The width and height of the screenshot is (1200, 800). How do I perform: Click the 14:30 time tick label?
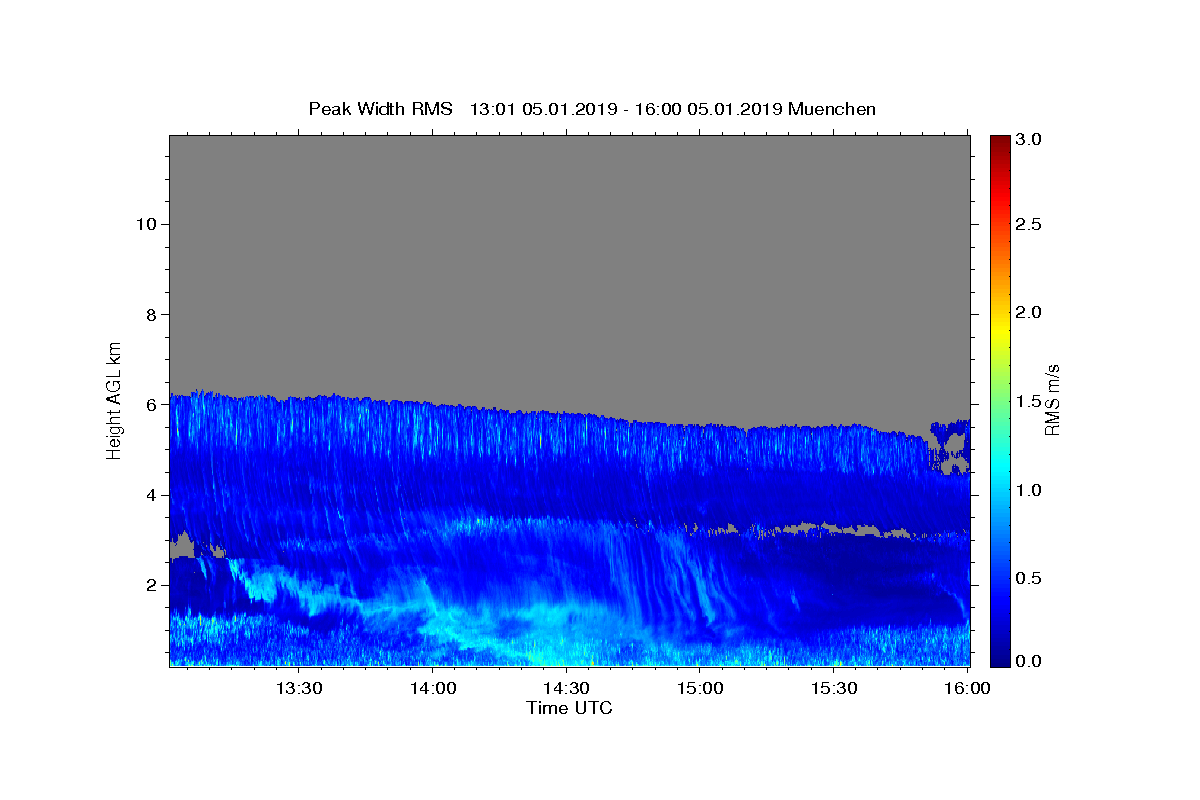566,688
